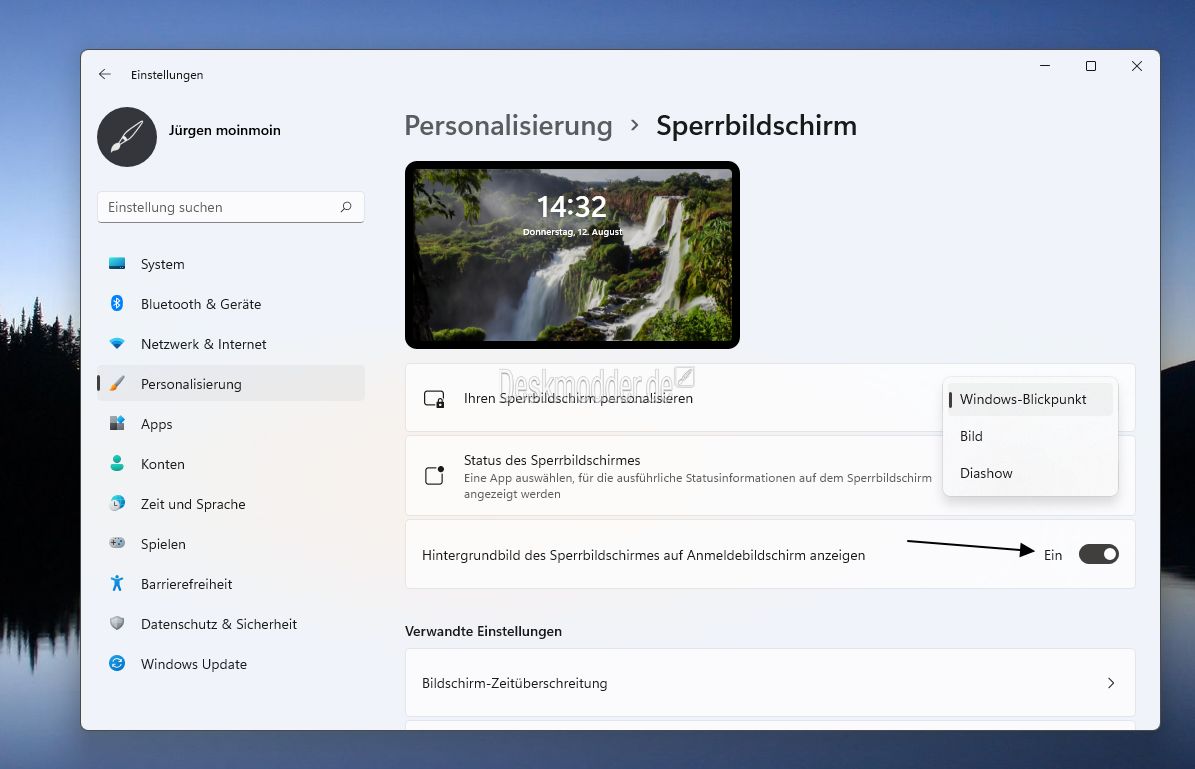Click the Spielen gamepad icon
1195x769 pixels.
(117, 543)
